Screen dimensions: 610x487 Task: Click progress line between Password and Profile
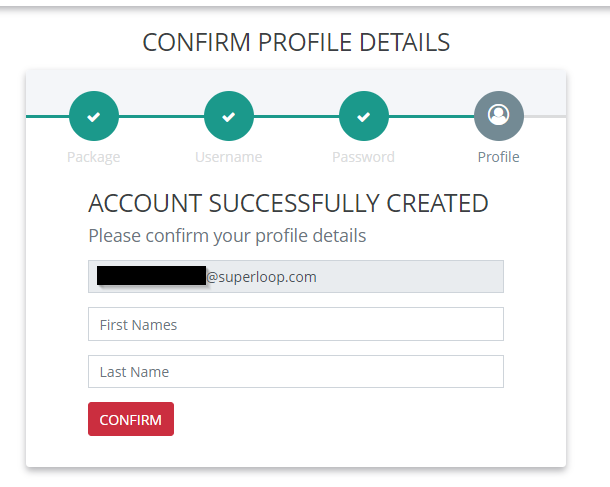click(x=431, y=117)
